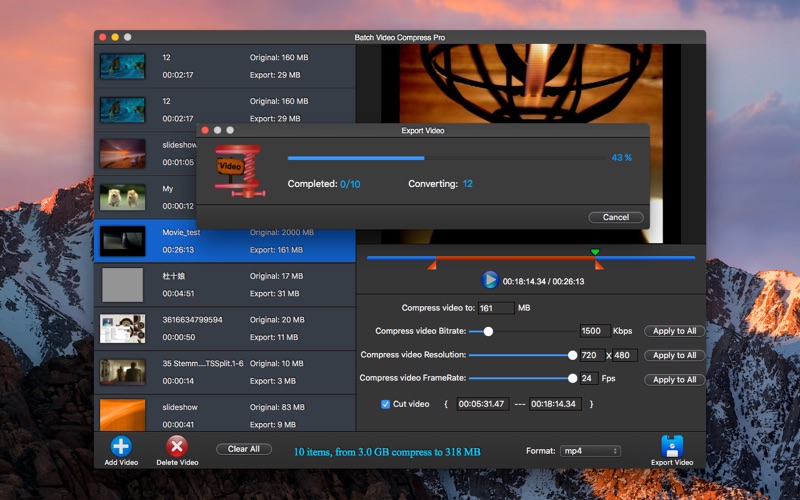The height and width of the screenshot is (500, 800).
Task: Click the video compressor clamp icon in Export dialog
Action: coord(239,171)
